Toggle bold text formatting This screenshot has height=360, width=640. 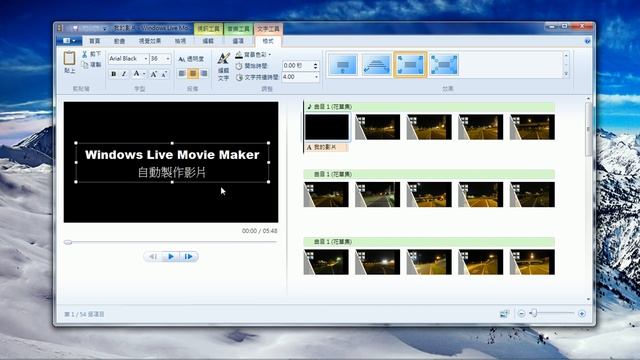click(113, 74)
